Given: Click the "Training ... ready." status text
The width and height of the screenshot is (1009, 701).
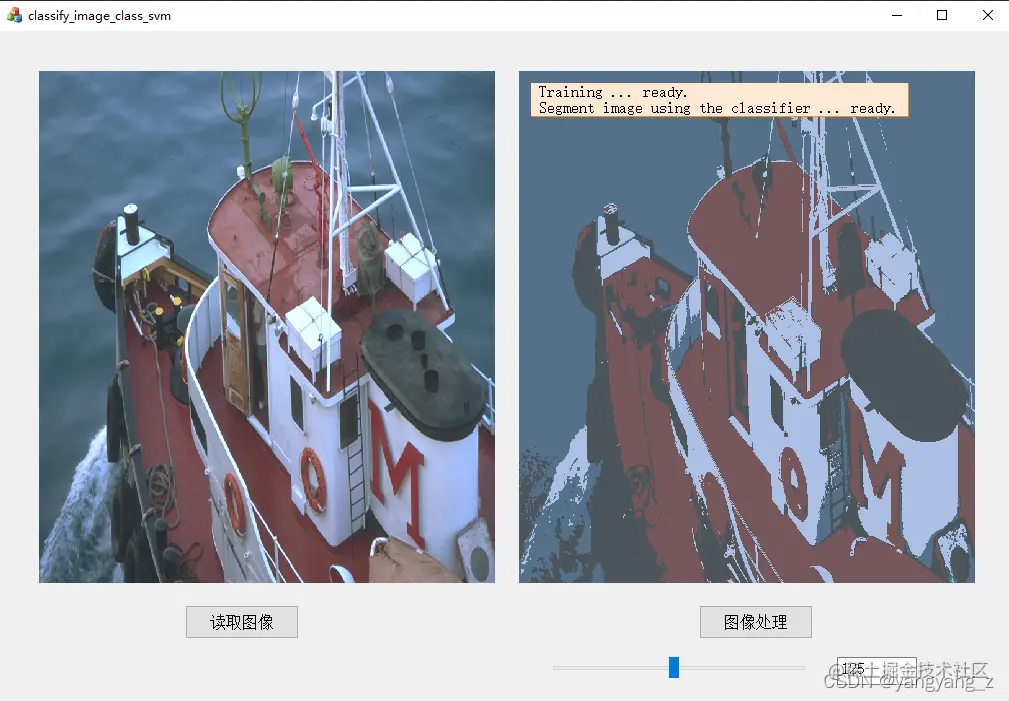Looking at the screenshot, I should [613, 92].
